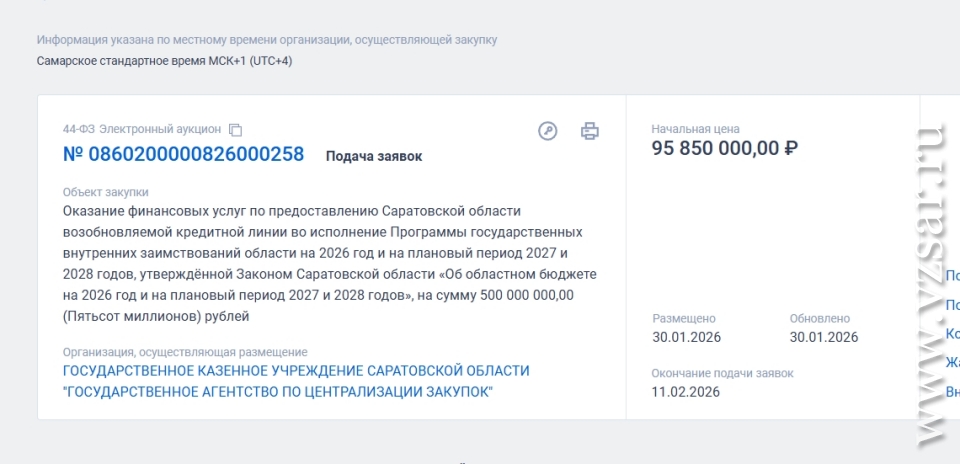
Task: Click the Окончание подачи заявок label
Action: (722, 373)
